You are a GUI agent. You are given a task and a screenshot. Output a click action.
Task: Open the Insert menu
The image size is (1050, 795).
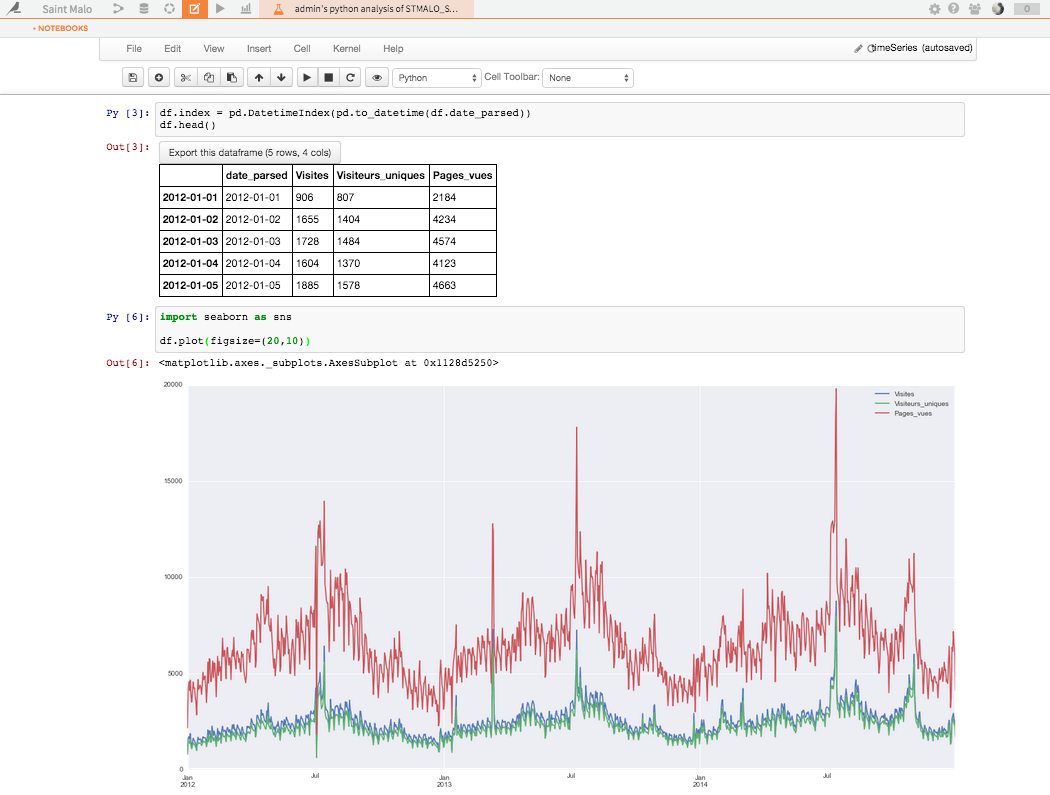tap(259, 48)
